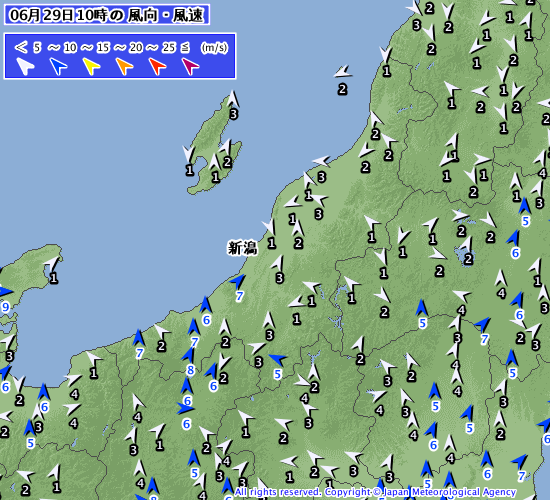Click the yellow 10–15 m/s legend arrow
550x500 pixels.
click(91, 66)
